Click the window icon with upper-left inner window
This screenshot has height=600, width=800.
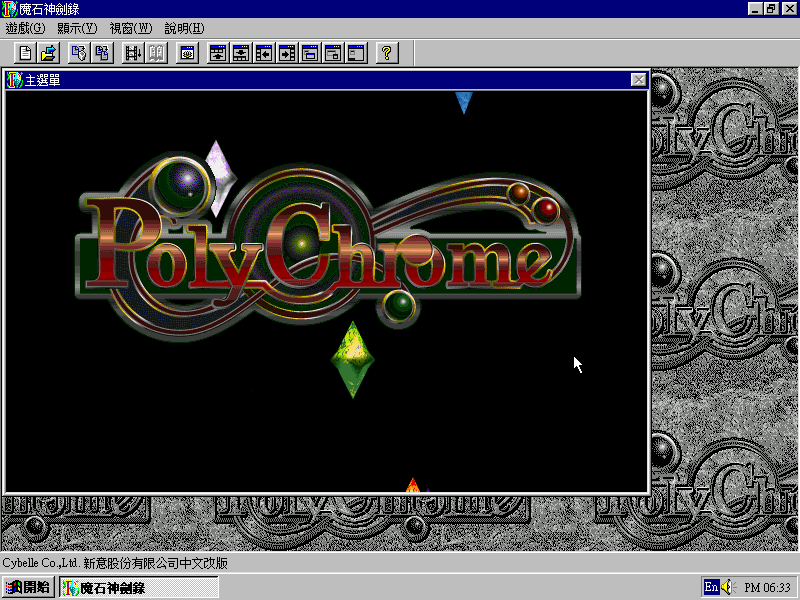pyautogui.click(x=356, y=53)
